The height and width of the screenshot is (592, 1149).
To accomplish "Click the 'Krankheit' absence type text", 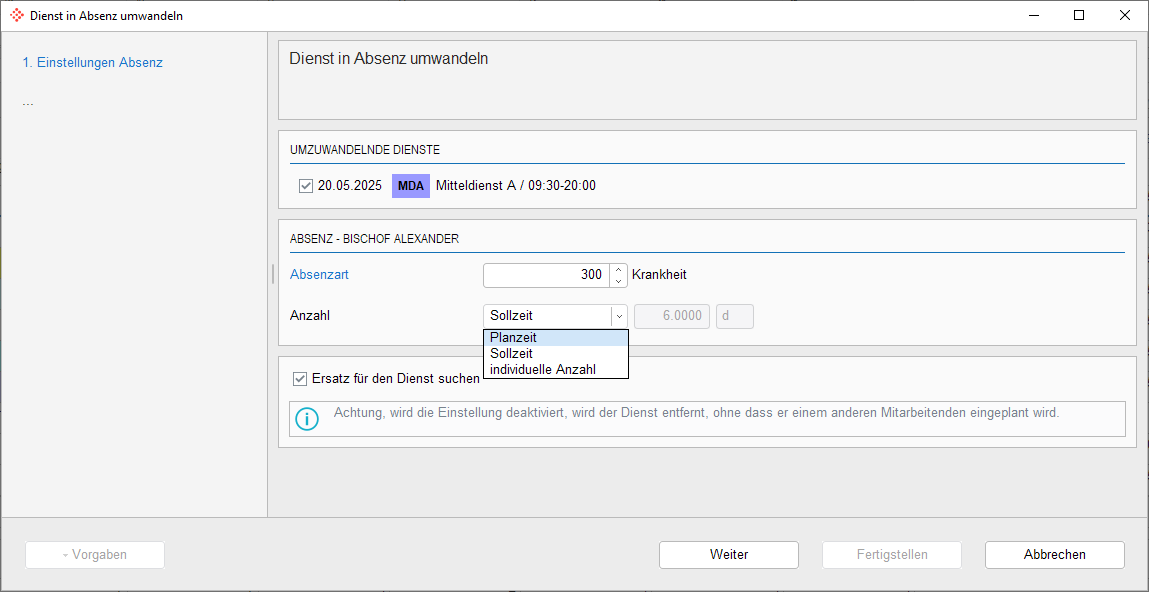I will point(659,275).
